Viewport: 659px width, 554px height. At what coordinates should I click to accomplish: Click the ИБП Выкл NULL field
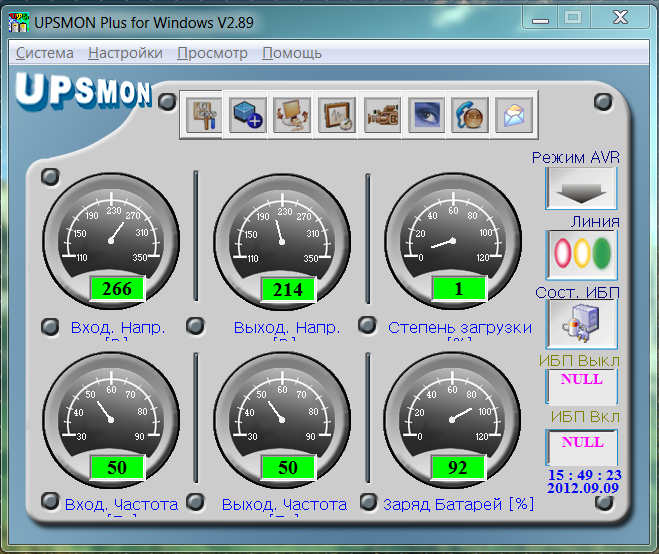coord(582,386)
